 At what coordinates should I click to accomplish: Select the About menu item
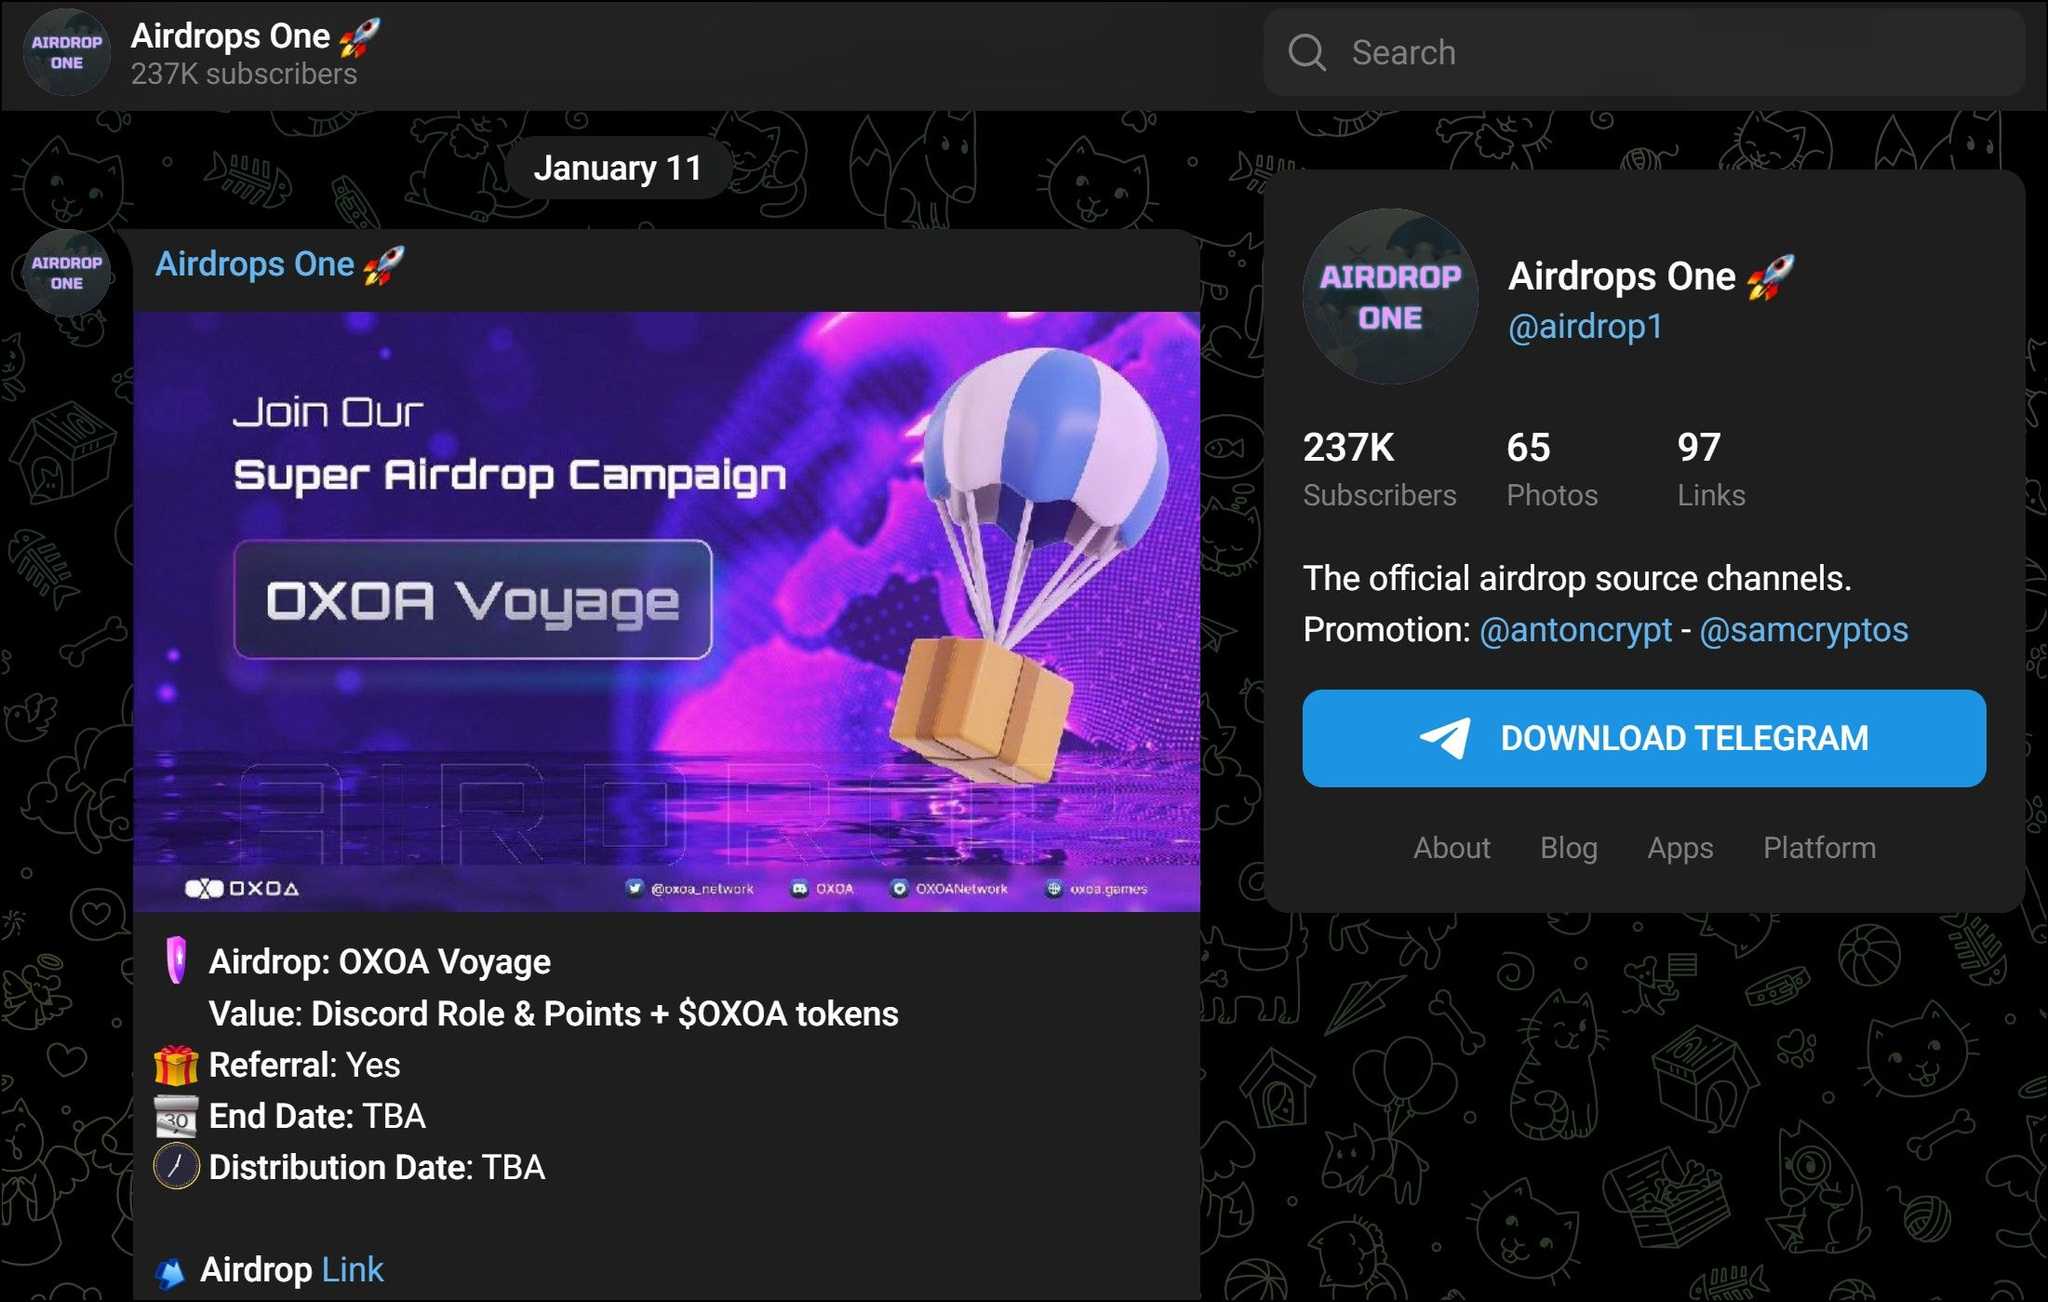point(1451,847)
